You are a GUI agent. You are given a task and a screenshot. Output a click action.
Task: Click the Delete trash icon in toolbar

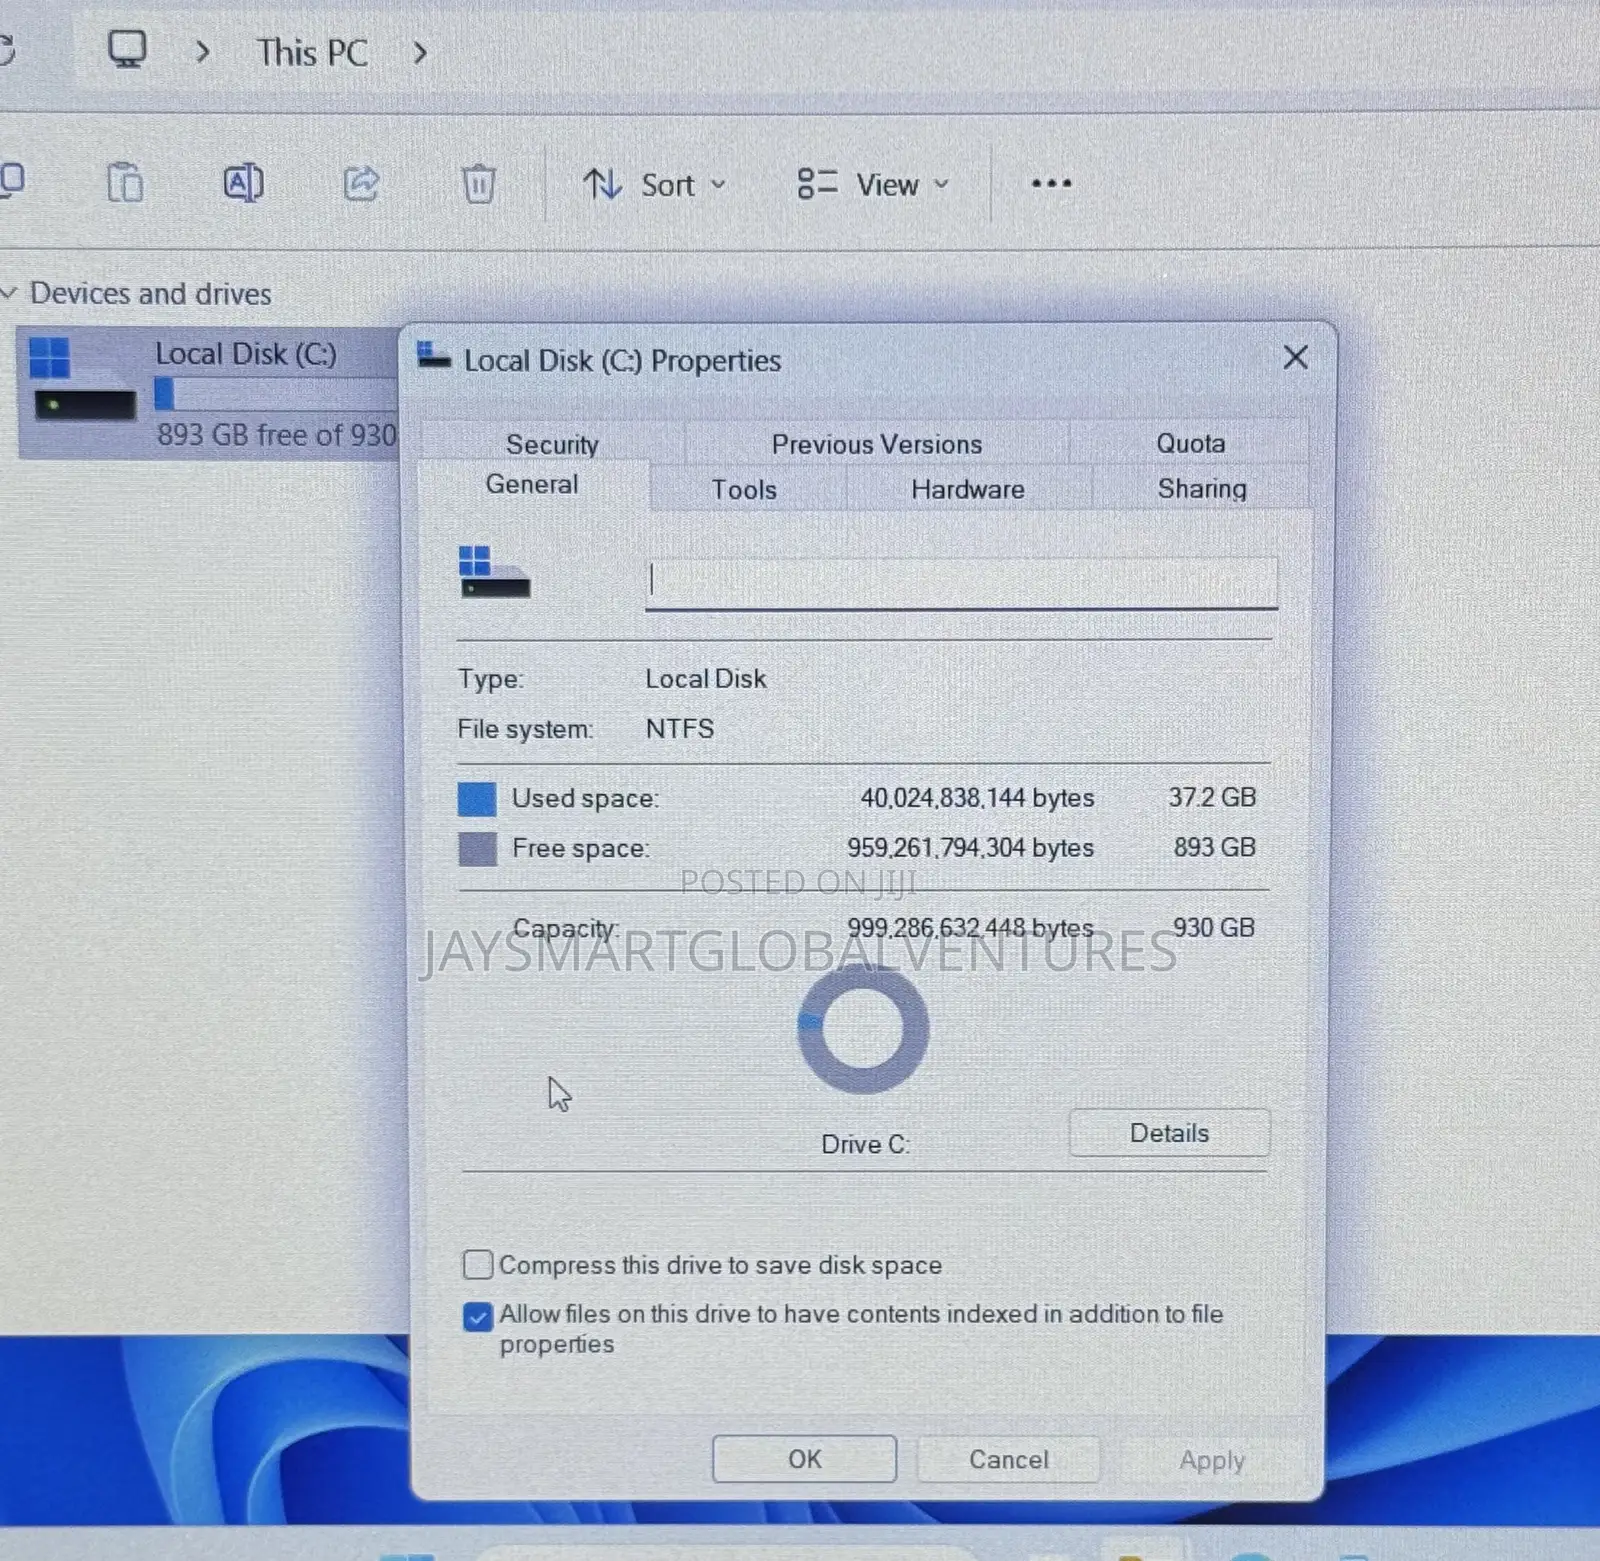479,184
